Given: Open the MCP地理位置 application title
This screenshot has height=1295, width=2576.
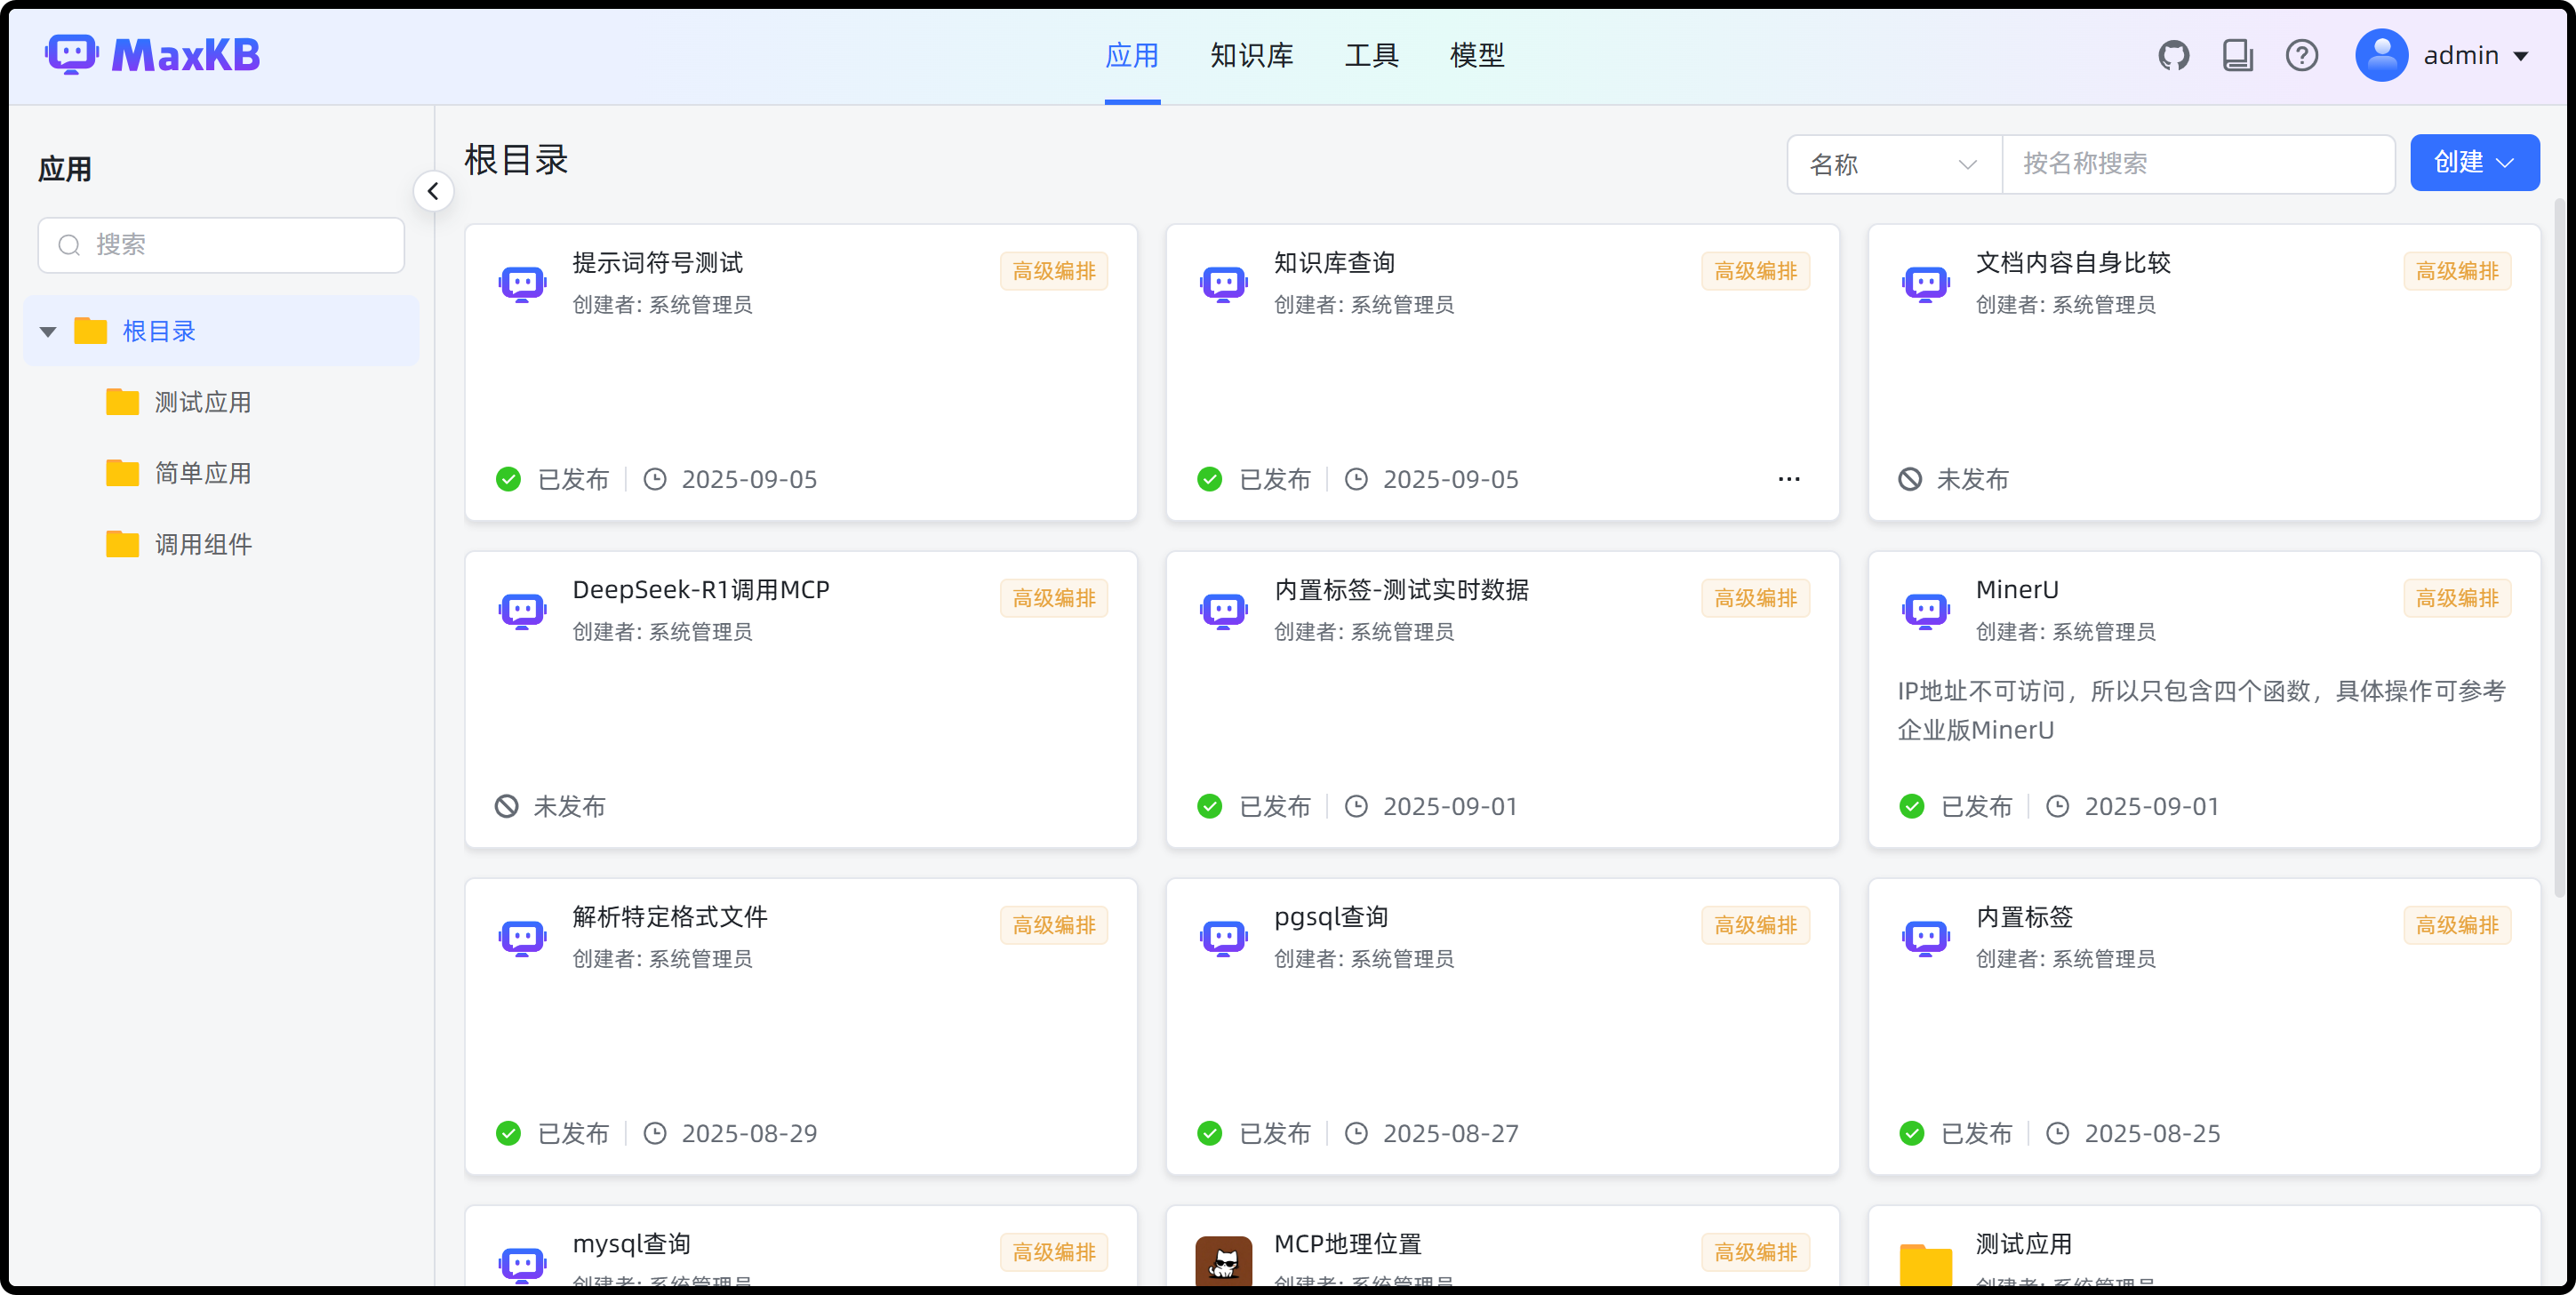Looking at the screenshot, I should coord(1347,1244).
